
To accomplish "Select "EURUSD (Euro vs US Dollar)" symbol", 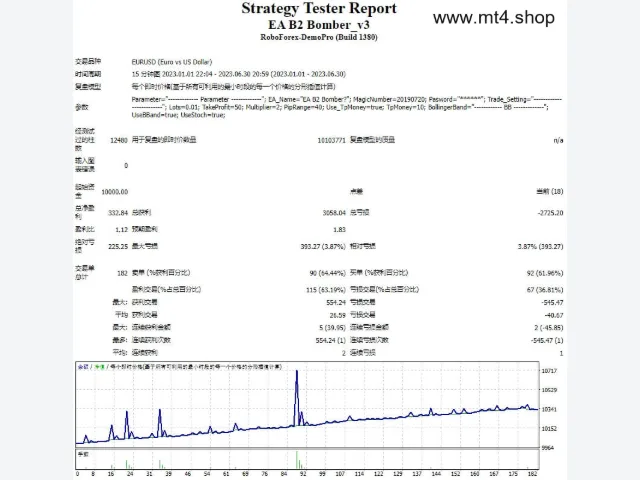I will [172, 62].
